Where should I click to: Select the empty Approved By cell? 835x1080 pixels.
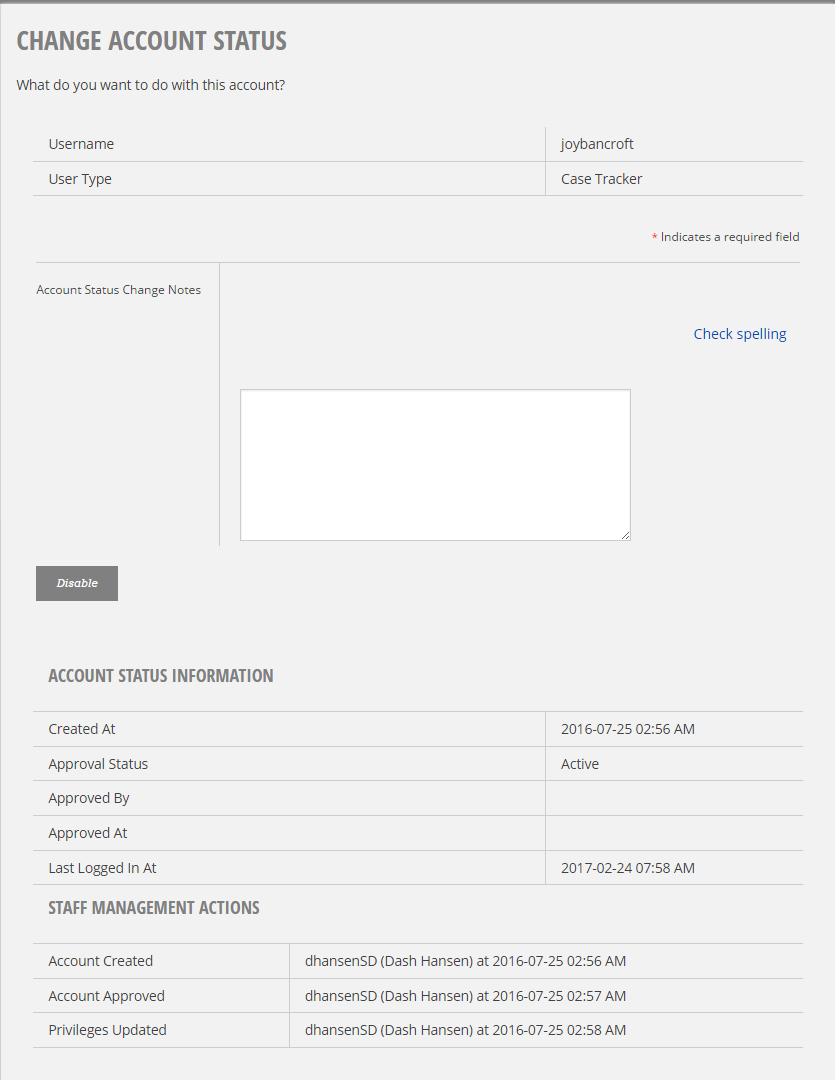click(674, 798)
